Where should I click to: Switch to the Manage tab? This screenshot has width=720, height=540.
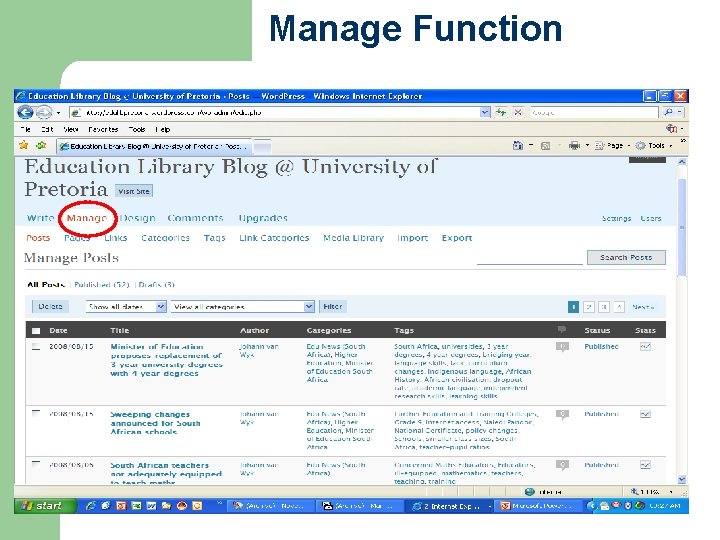click(x=87, y=218)
